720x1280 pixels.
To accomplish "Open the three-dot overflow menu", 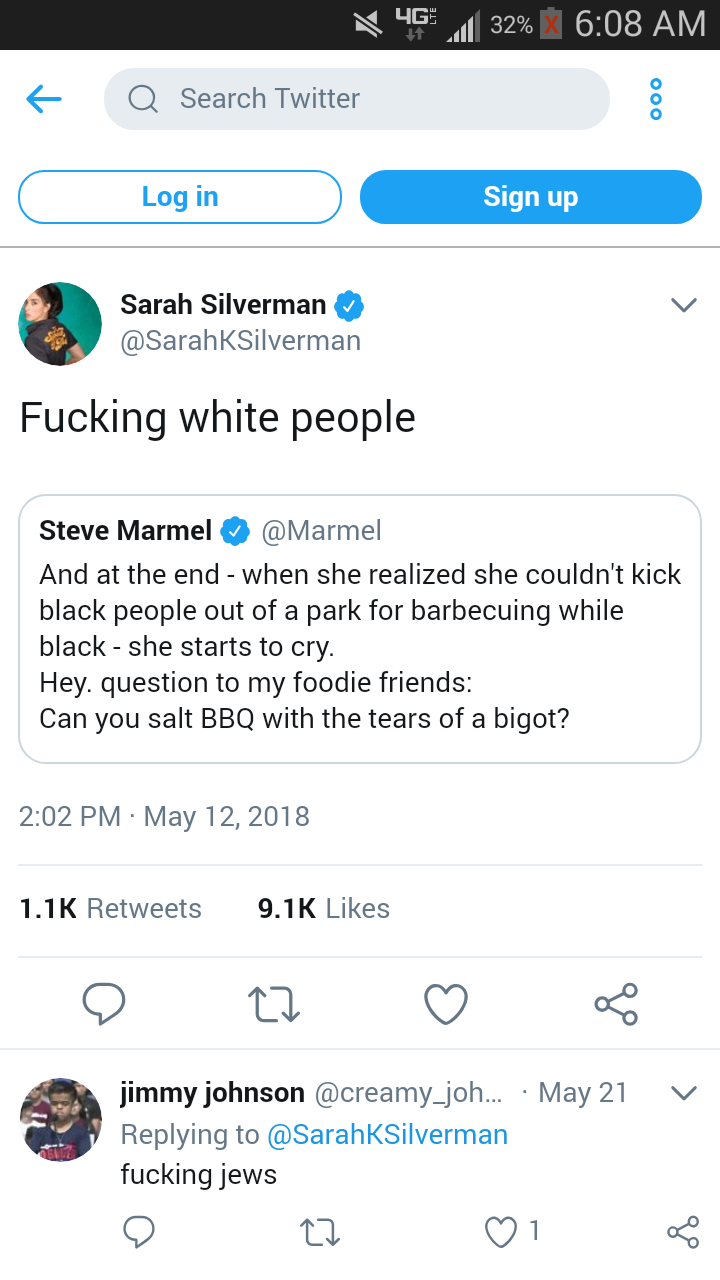I will pos(656,99).
